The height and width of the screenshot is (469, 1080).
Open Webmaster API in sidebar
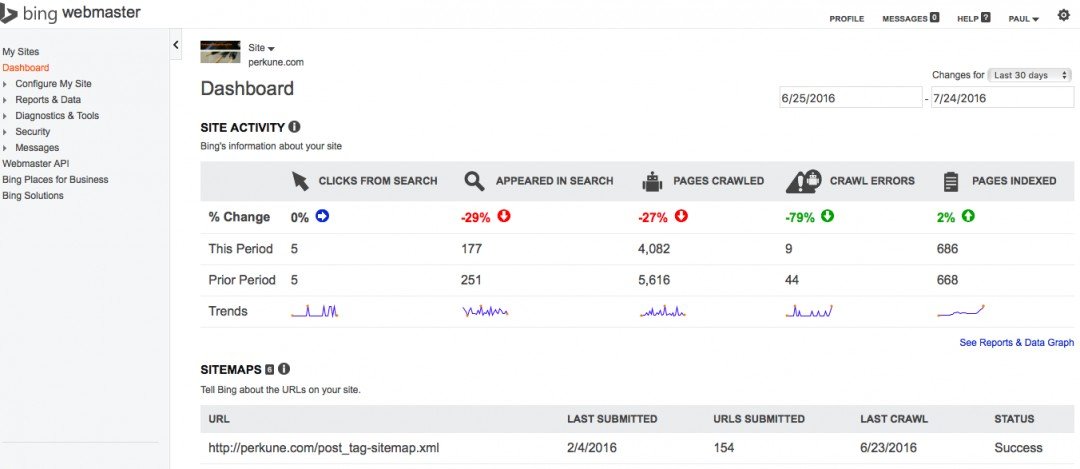[x=35, y=163]
